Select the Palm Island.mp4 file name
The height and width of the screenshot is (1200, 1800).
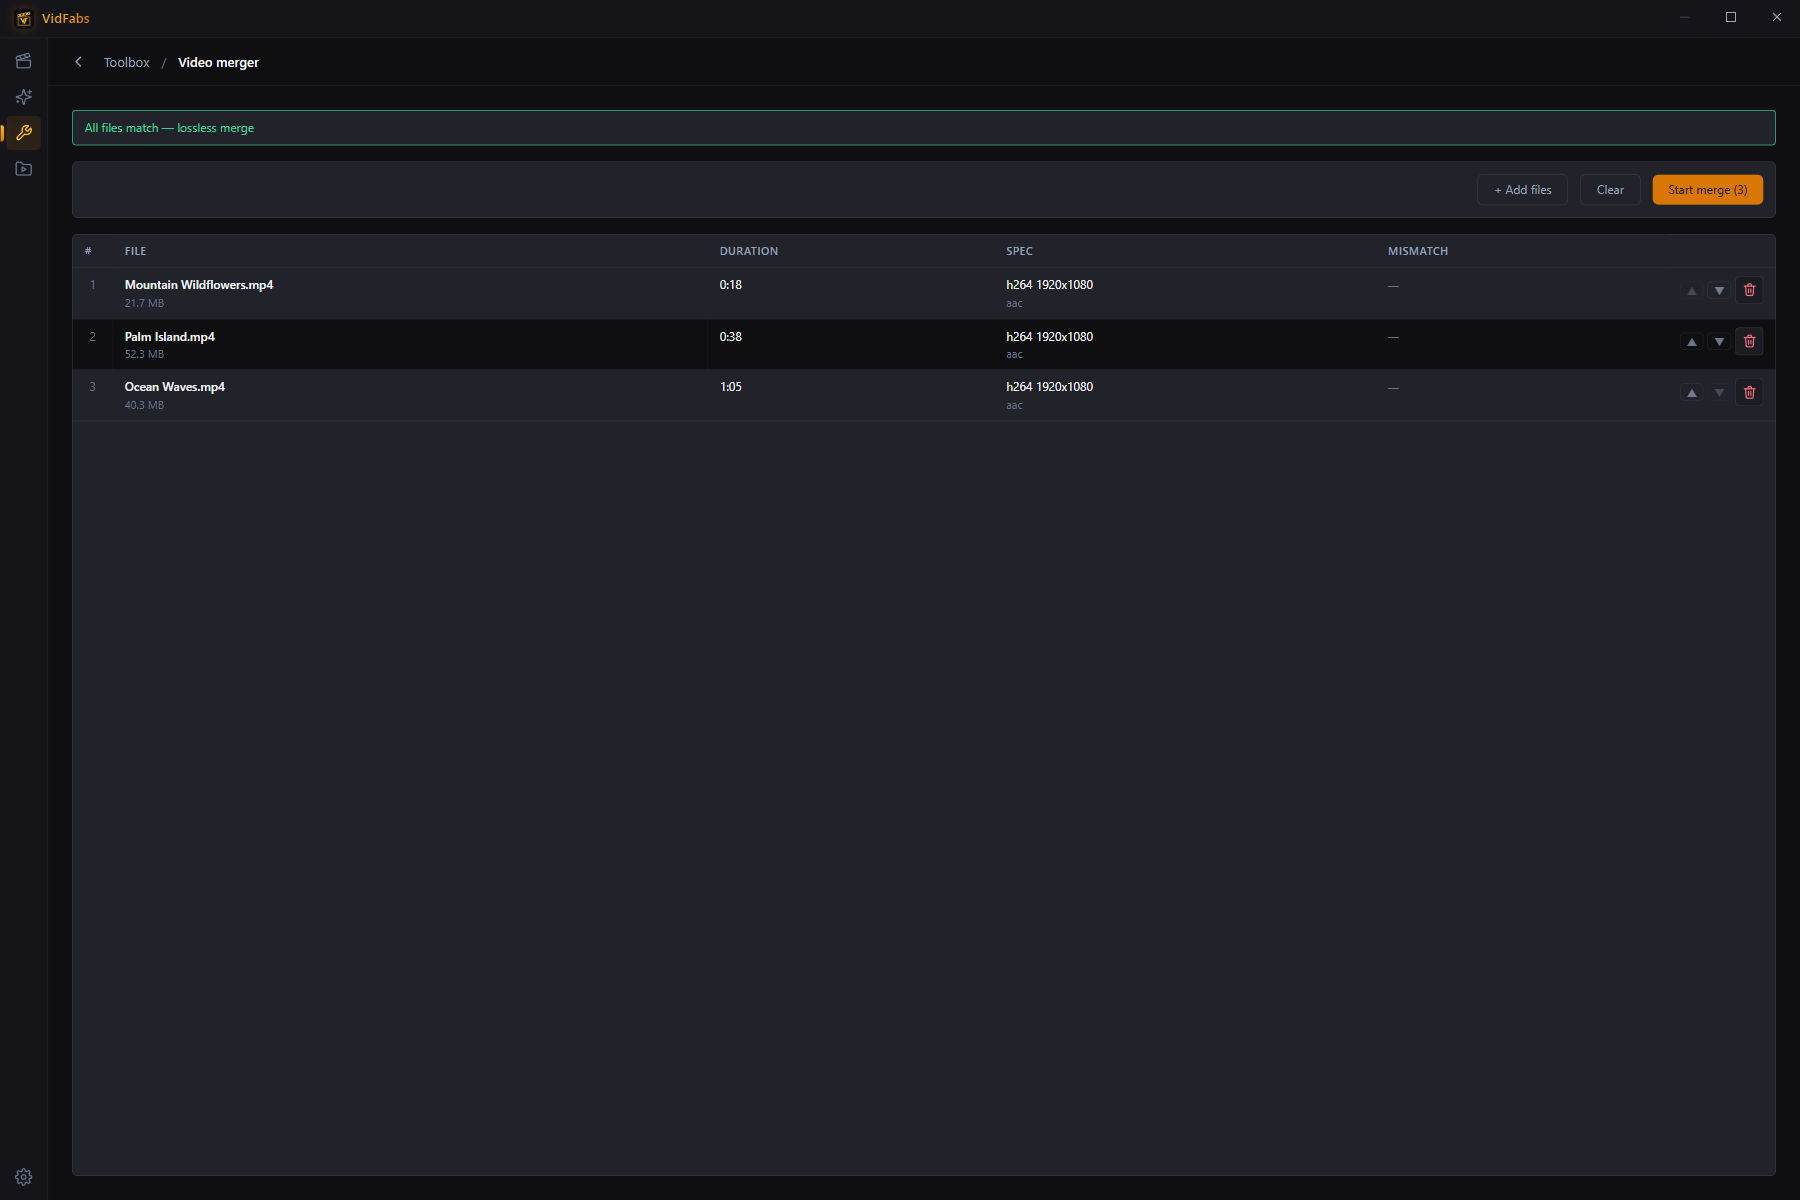click(x=170, y=337)
